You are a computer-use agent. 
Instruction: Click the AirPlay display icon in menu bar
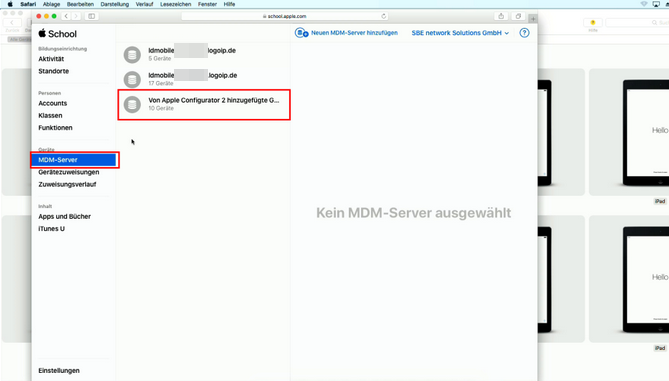pos(656,4)
